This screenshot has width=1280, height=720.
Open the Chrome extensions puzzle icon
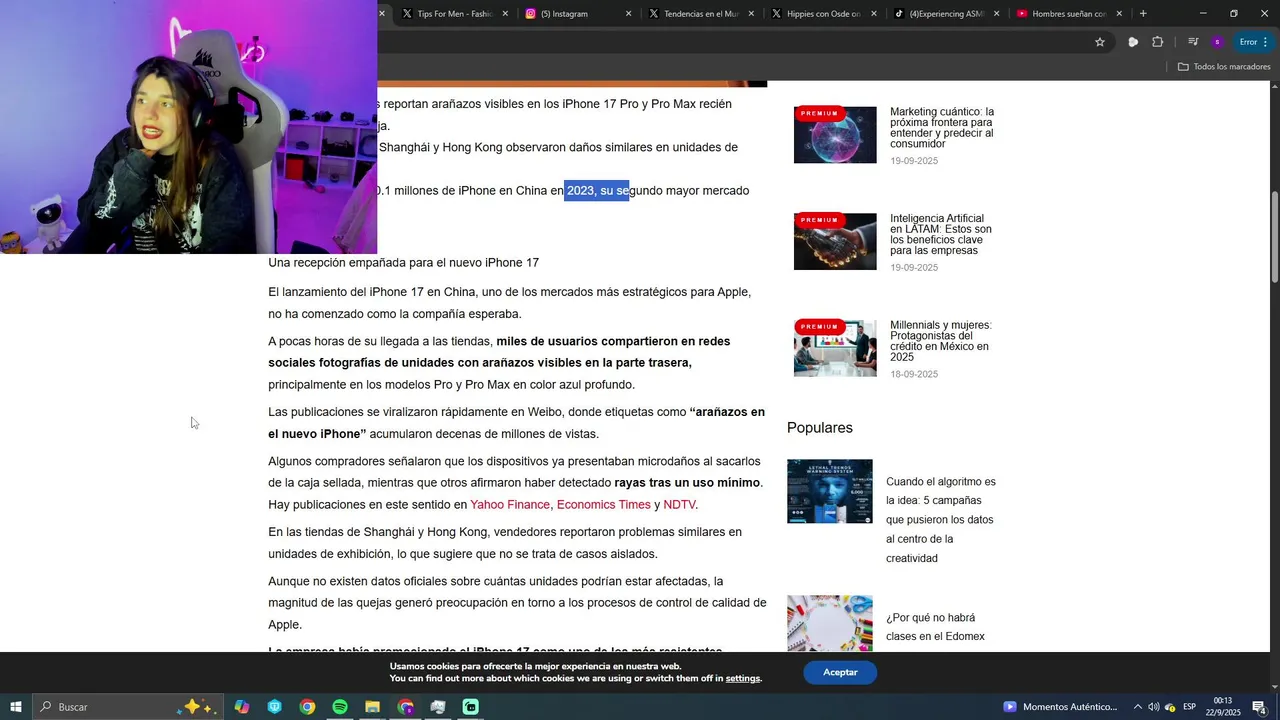(x=1158, y=42)
